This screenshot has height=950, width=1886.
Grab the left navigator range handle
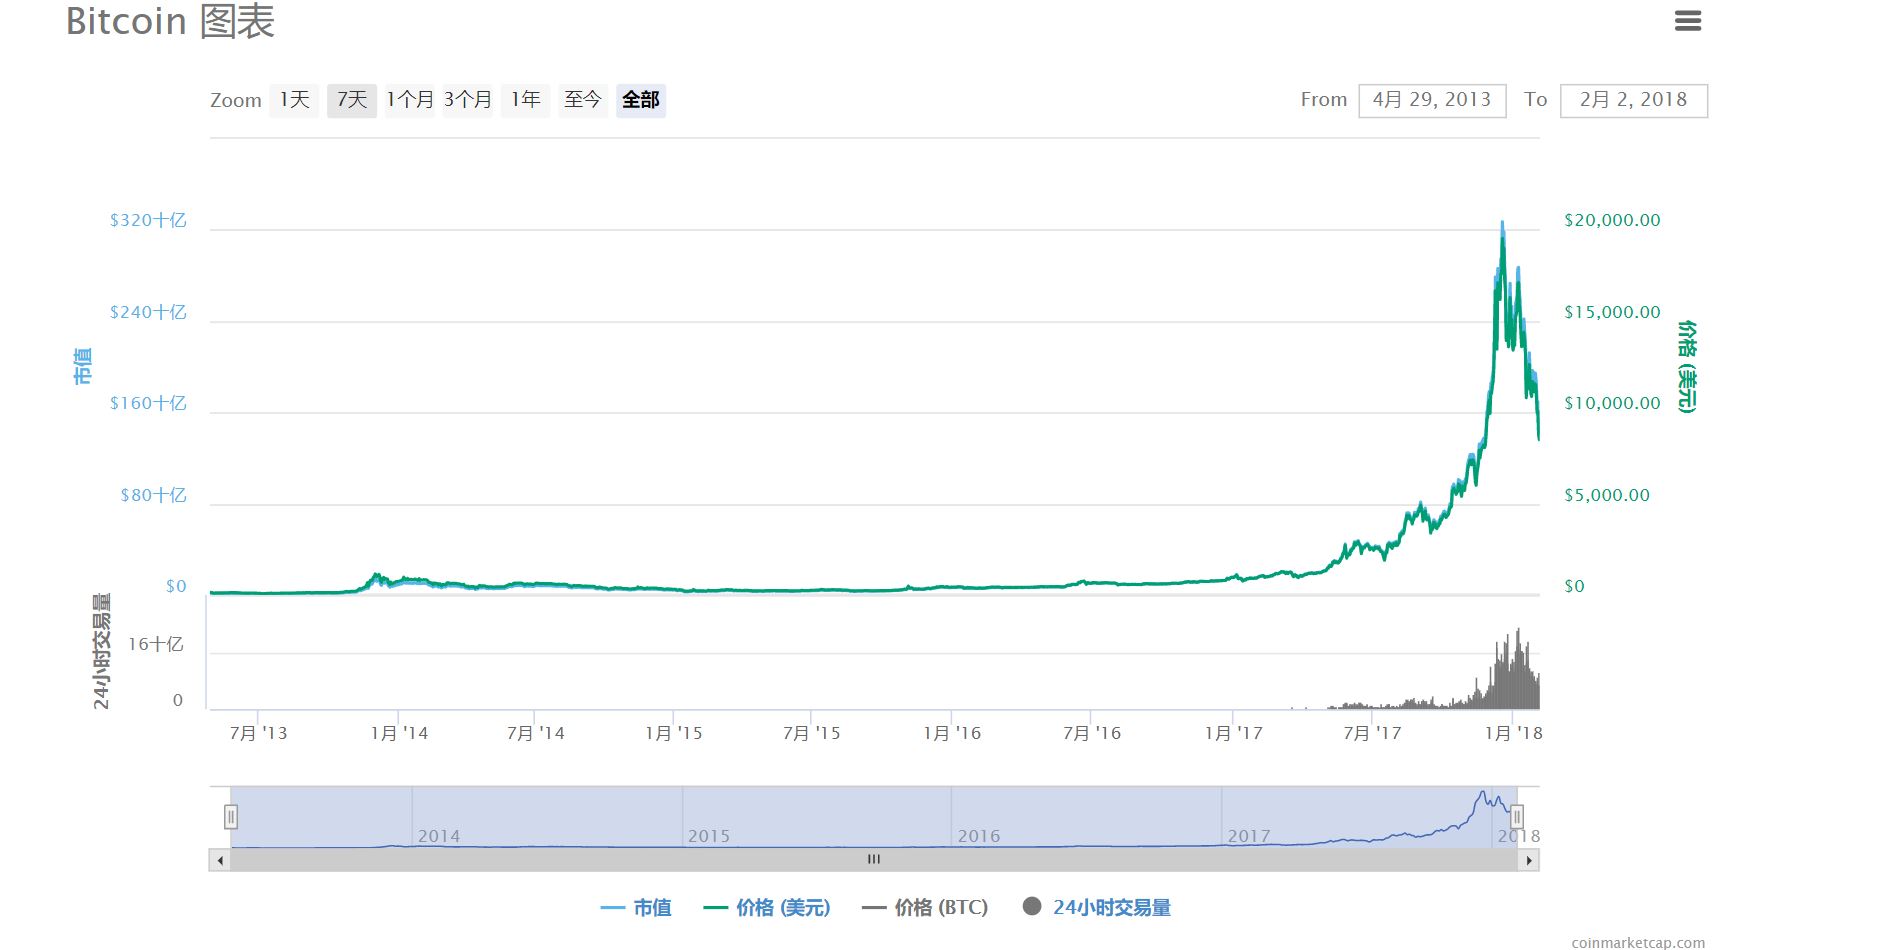tap(231, 817)
